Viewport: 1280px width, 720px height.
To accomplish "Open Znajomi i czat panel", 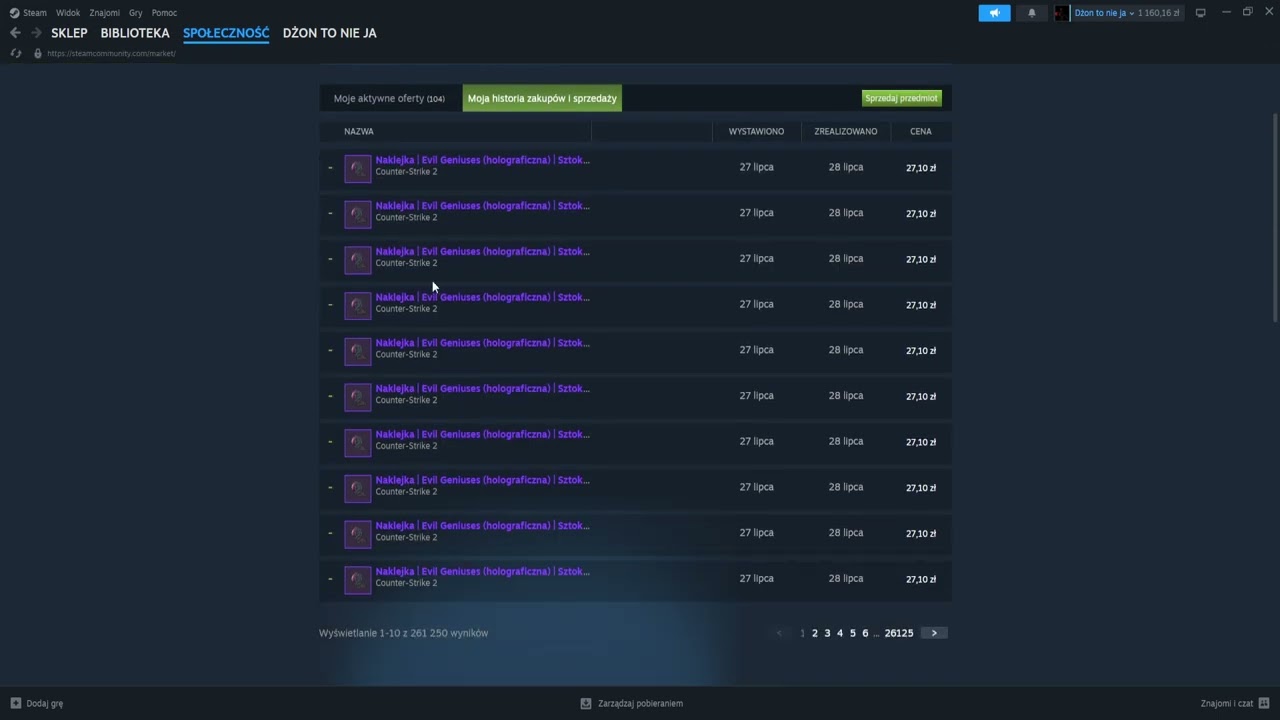I will click(x=1235, y=703).
